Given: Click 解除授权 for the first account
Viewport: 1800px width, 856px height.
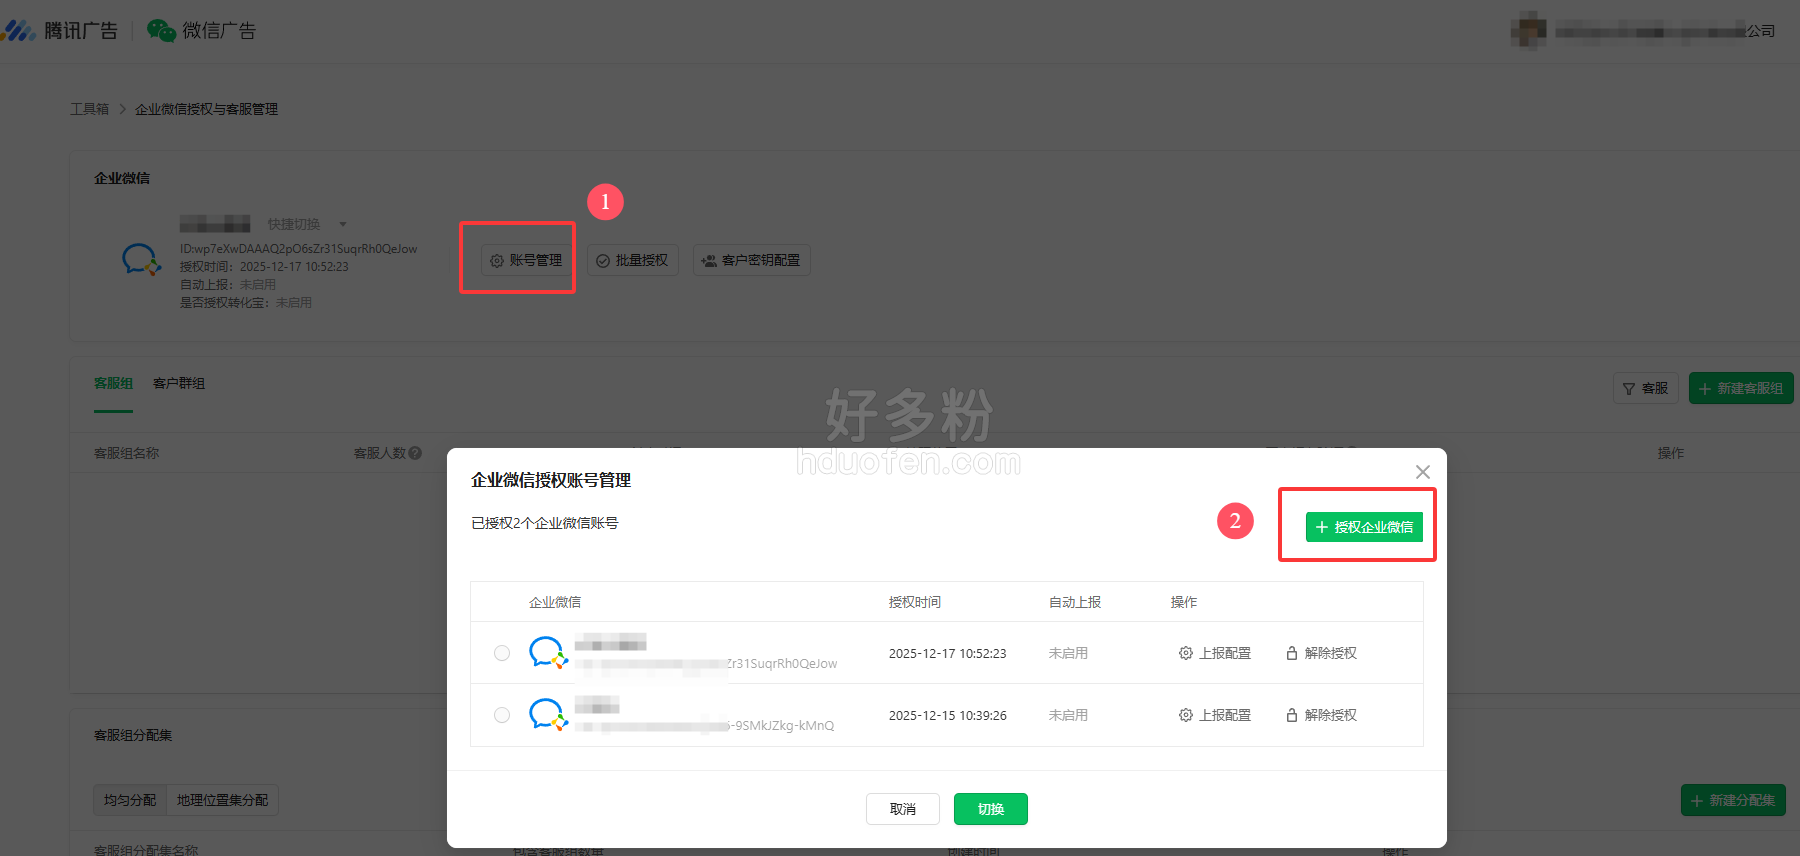Looking at the screenshot, I should 1321,653.
